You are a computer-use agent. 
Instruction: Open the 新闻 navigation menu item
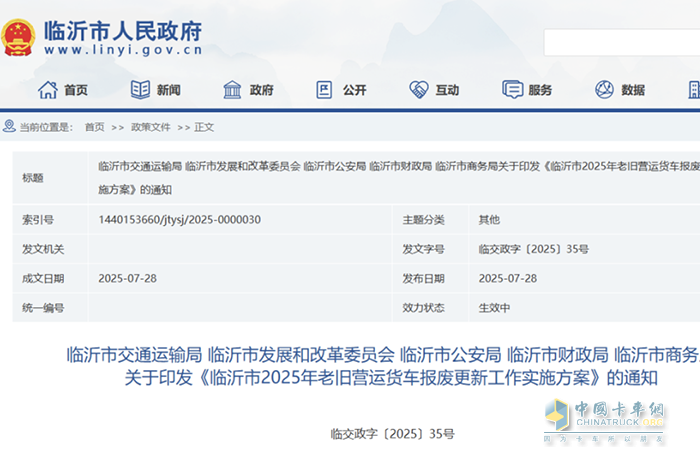coord(169,90)
